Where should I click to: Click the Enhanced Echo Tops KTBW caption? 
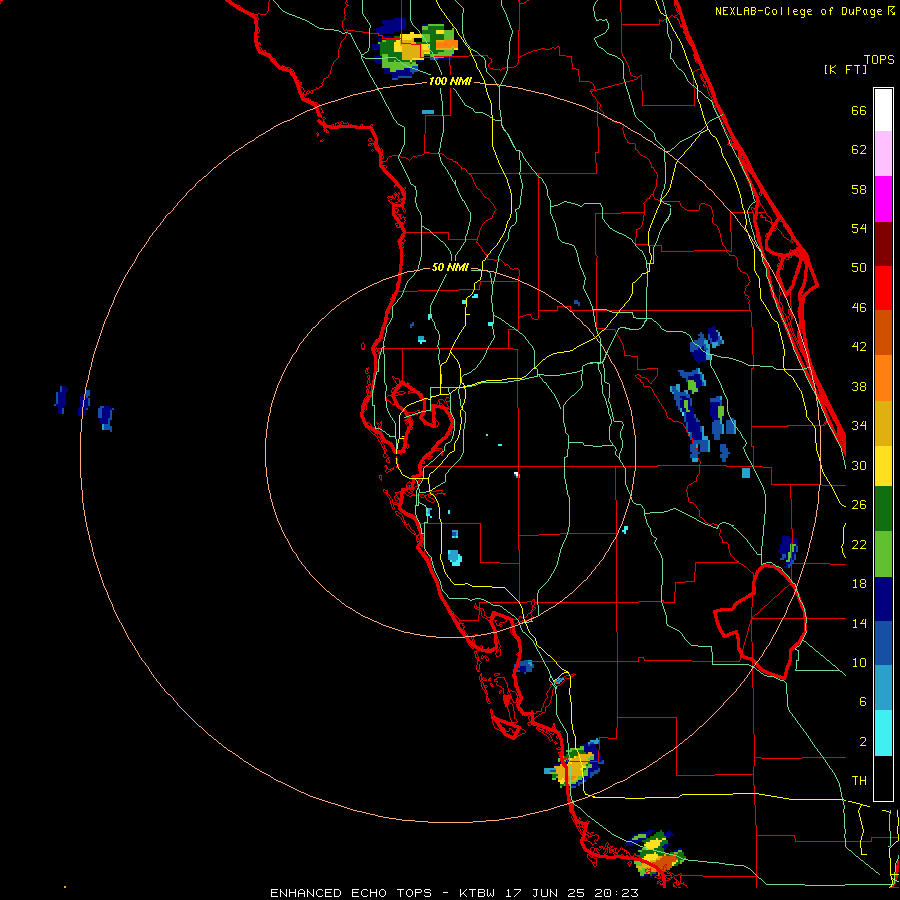pos(454,893)
